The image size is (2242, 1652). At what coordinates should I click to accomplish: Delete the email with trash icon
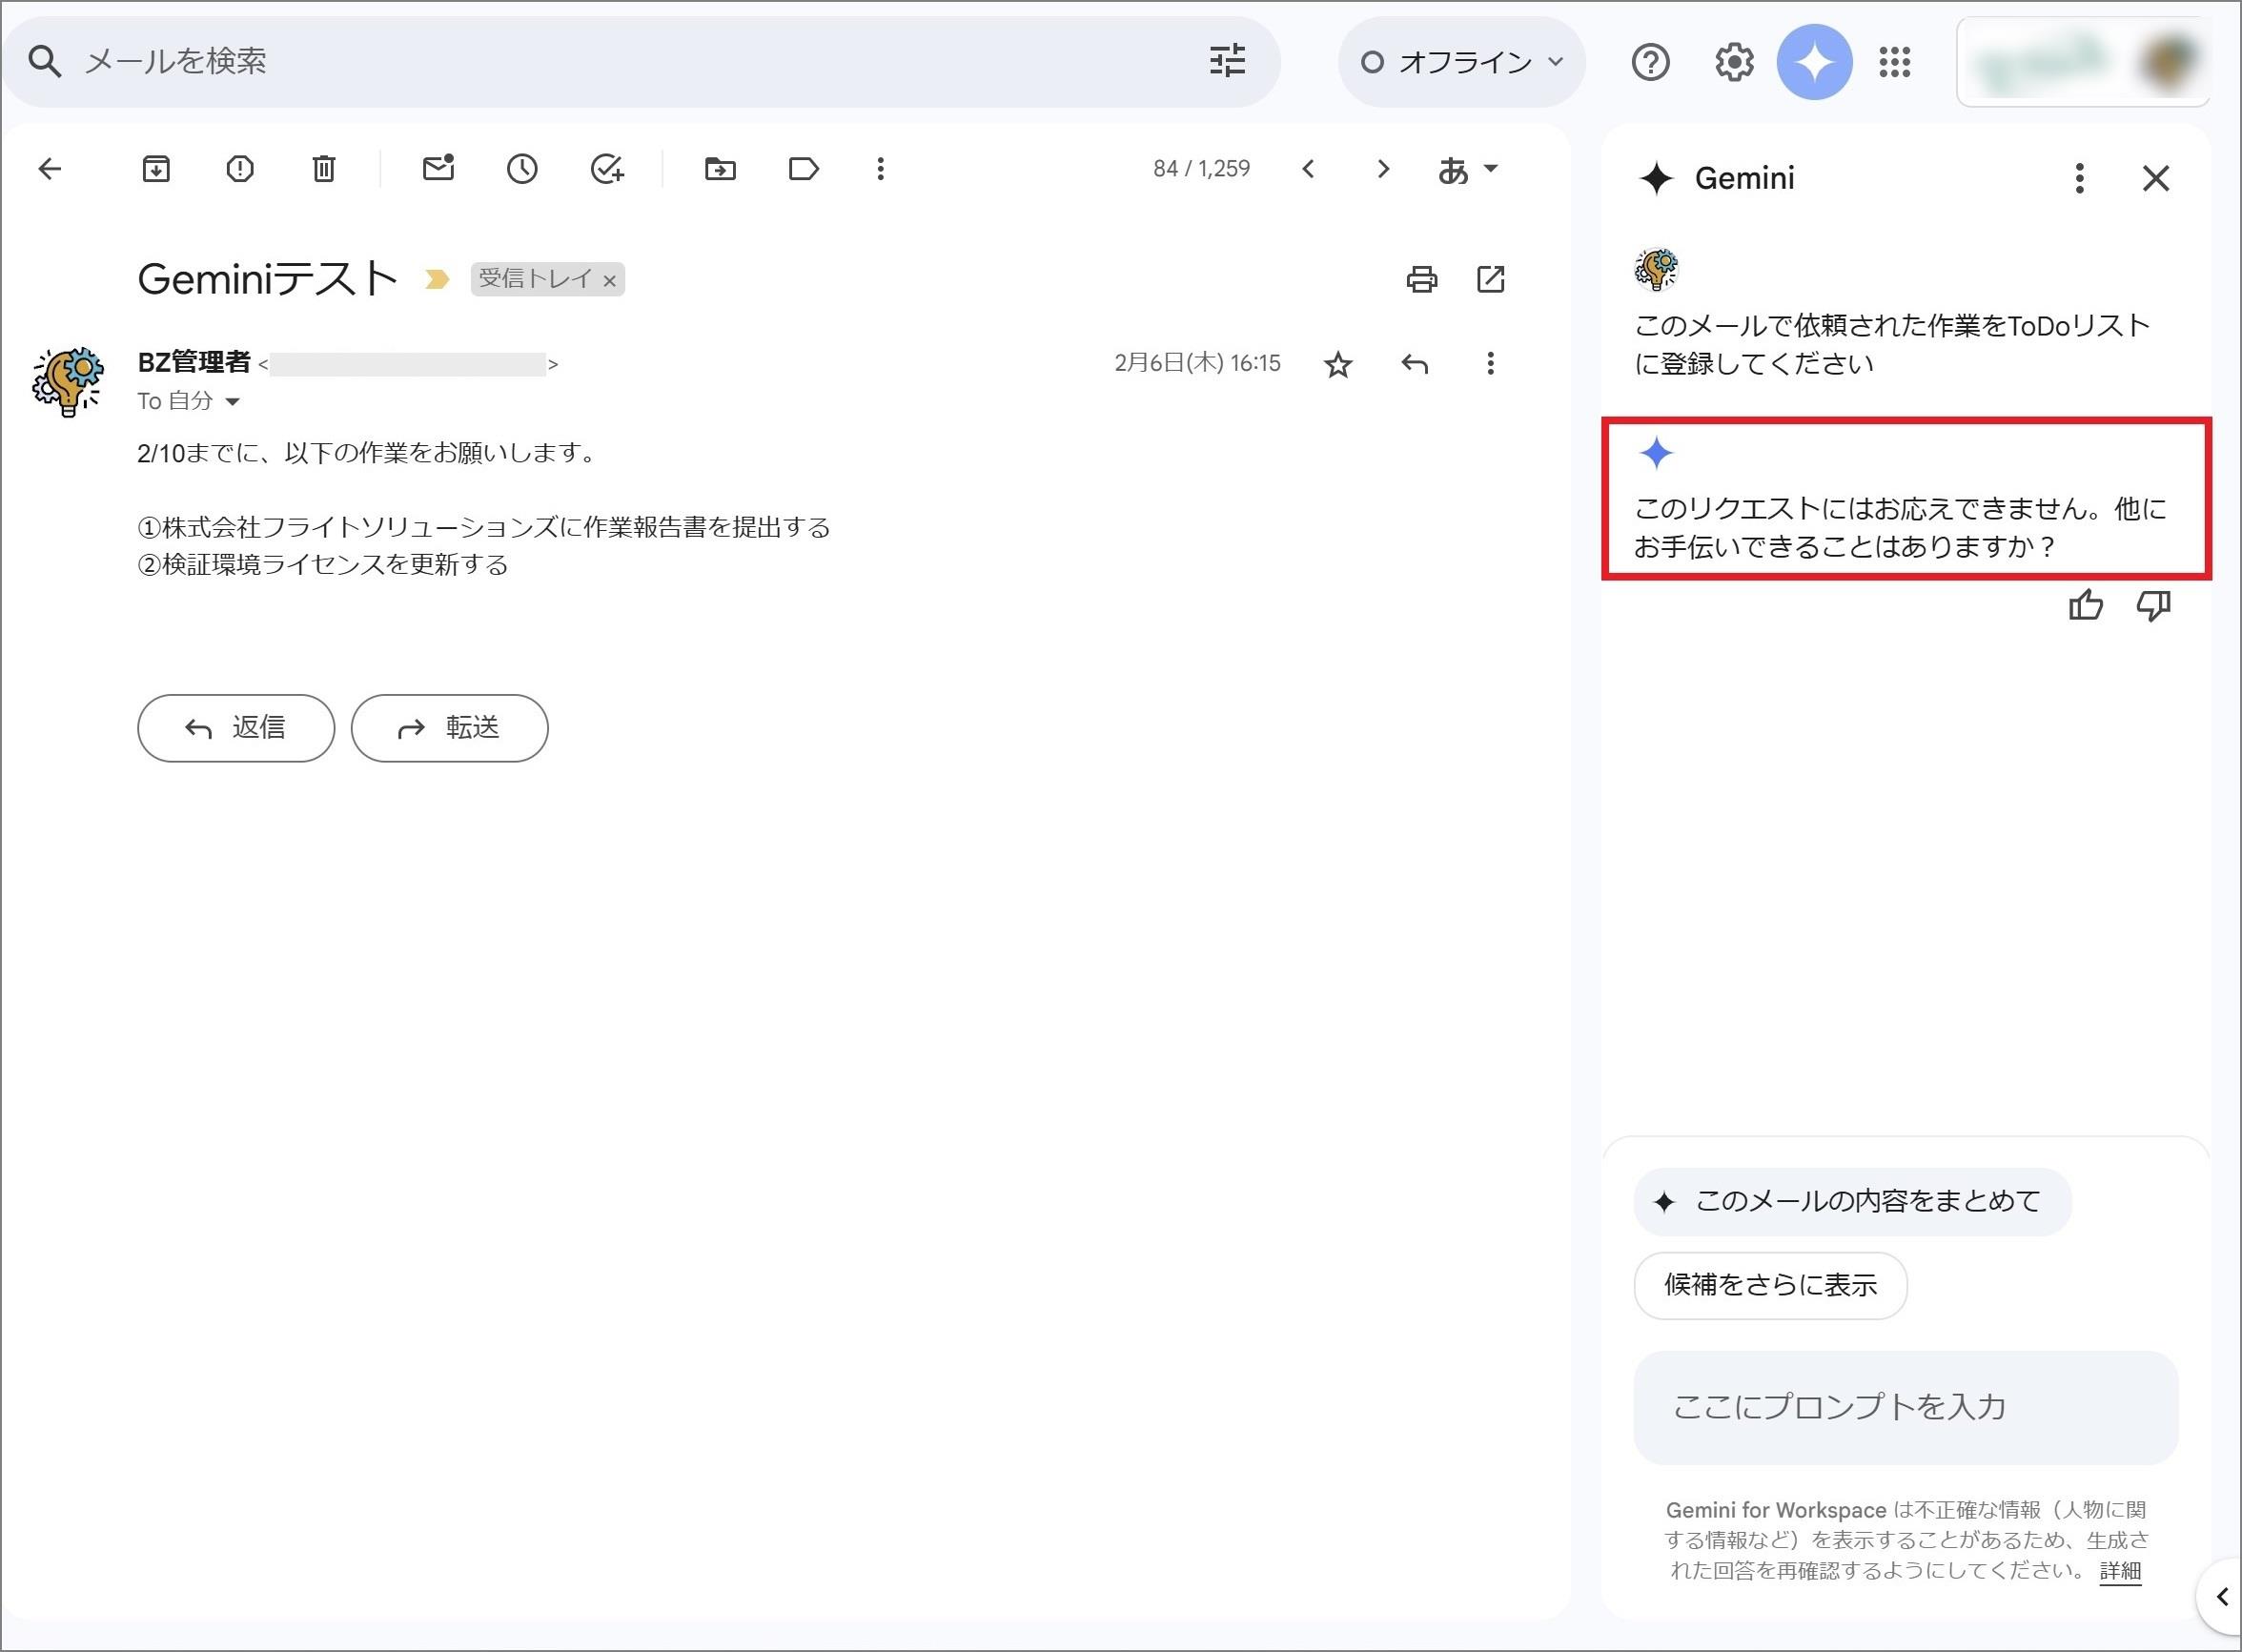324,169
